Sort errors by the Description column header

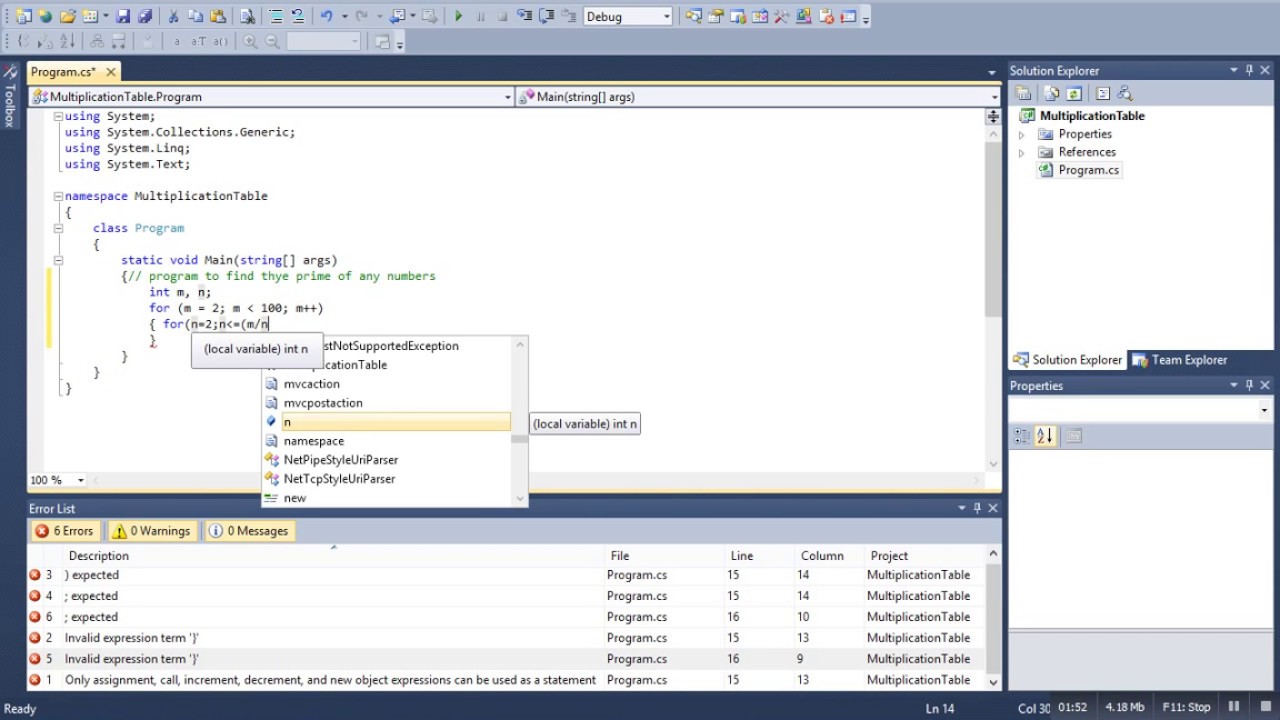98,556
